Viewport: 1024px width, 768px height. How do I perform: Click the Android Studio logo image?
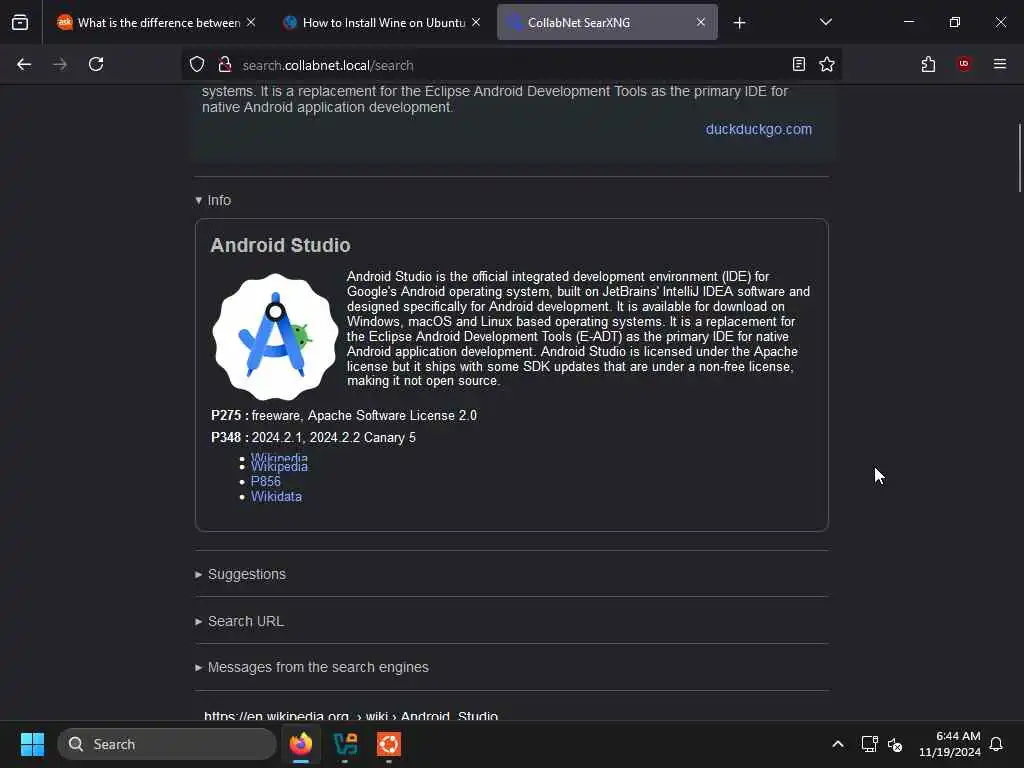click(276, 336)
